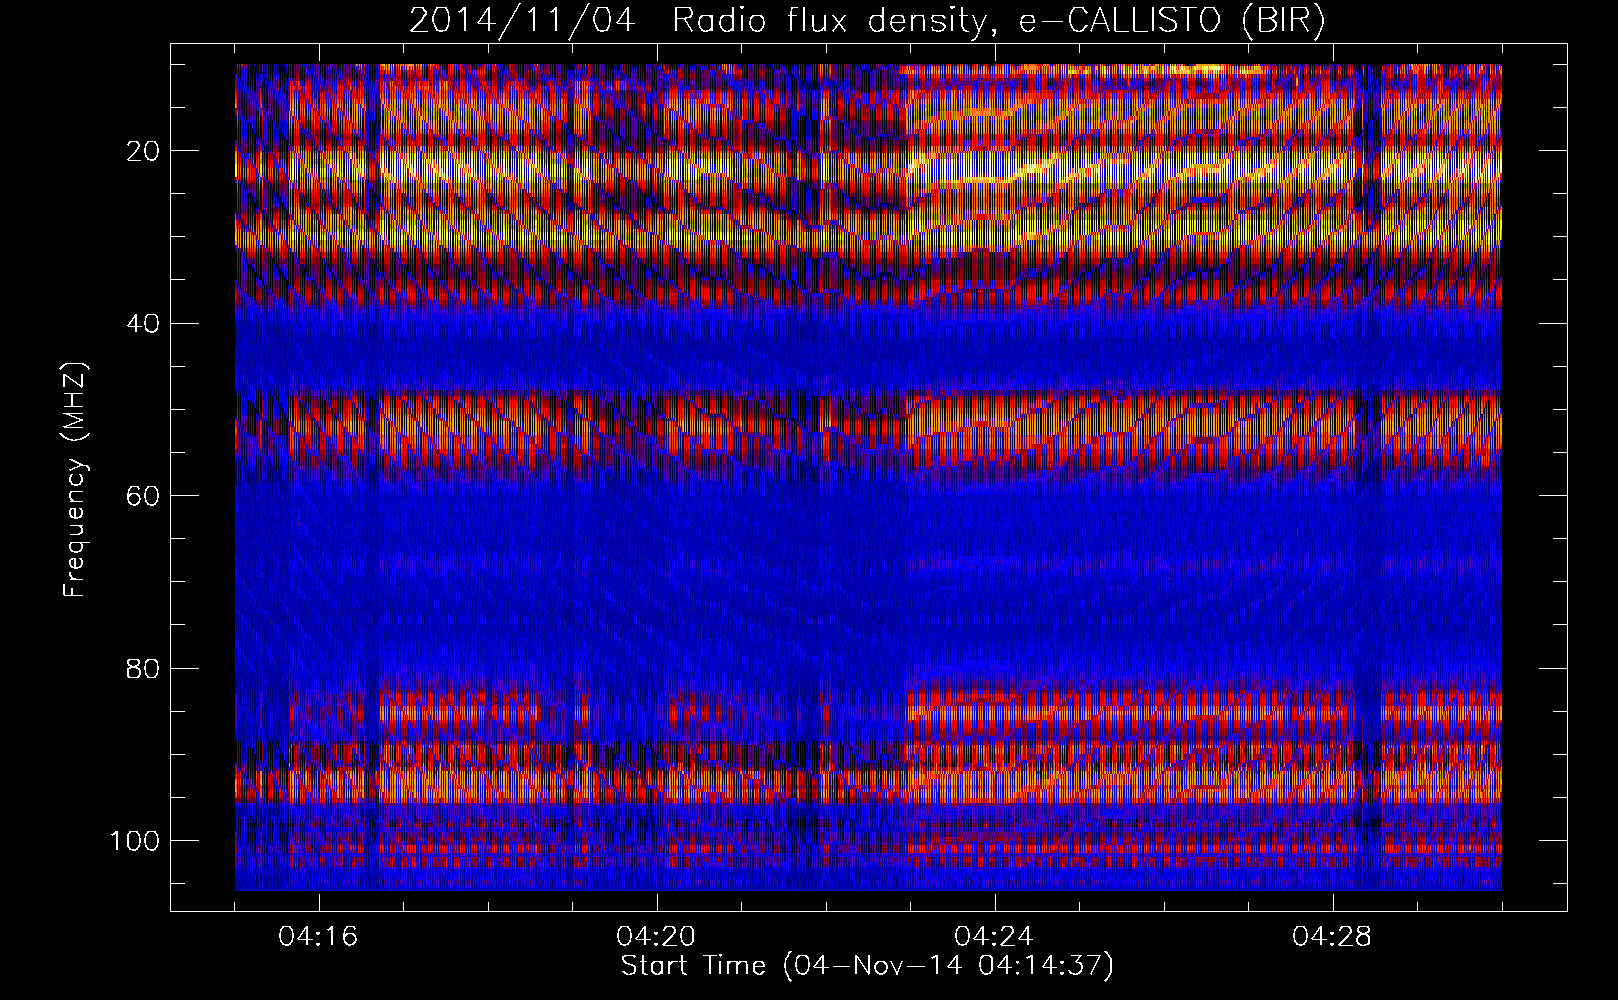Image resolution: width=1618 pixels, height=1000 pixels.
Task: Click the "Start Time (04-Nov-14 04:14:37)" label
Action: [x=867, y=966]
